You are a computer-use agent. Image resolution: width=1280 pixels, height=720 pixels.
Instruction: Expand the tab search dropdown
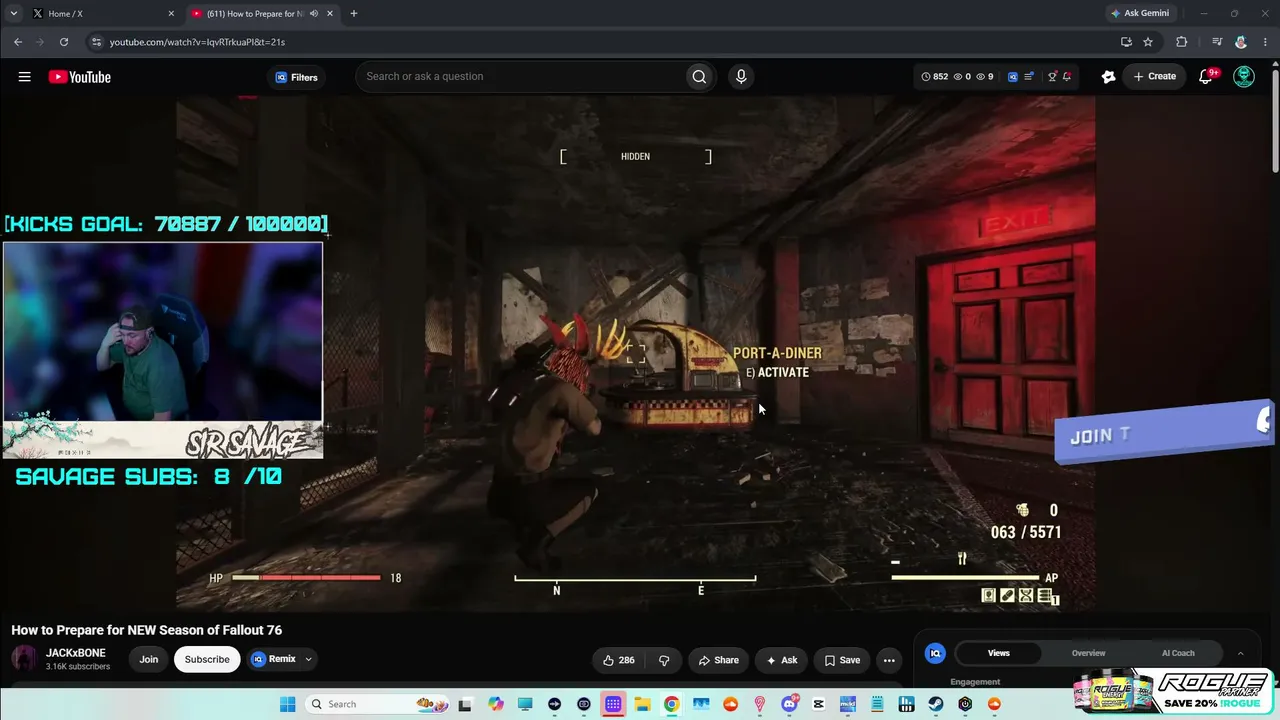point(13,14)
